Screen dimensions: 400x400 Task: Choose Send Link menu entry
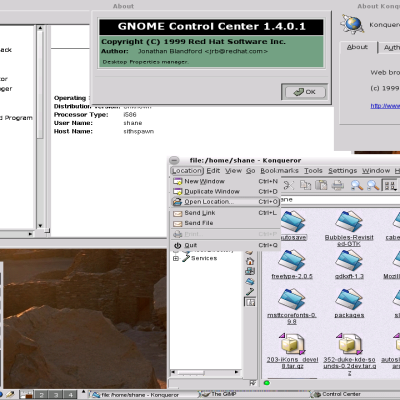[225, 213]
